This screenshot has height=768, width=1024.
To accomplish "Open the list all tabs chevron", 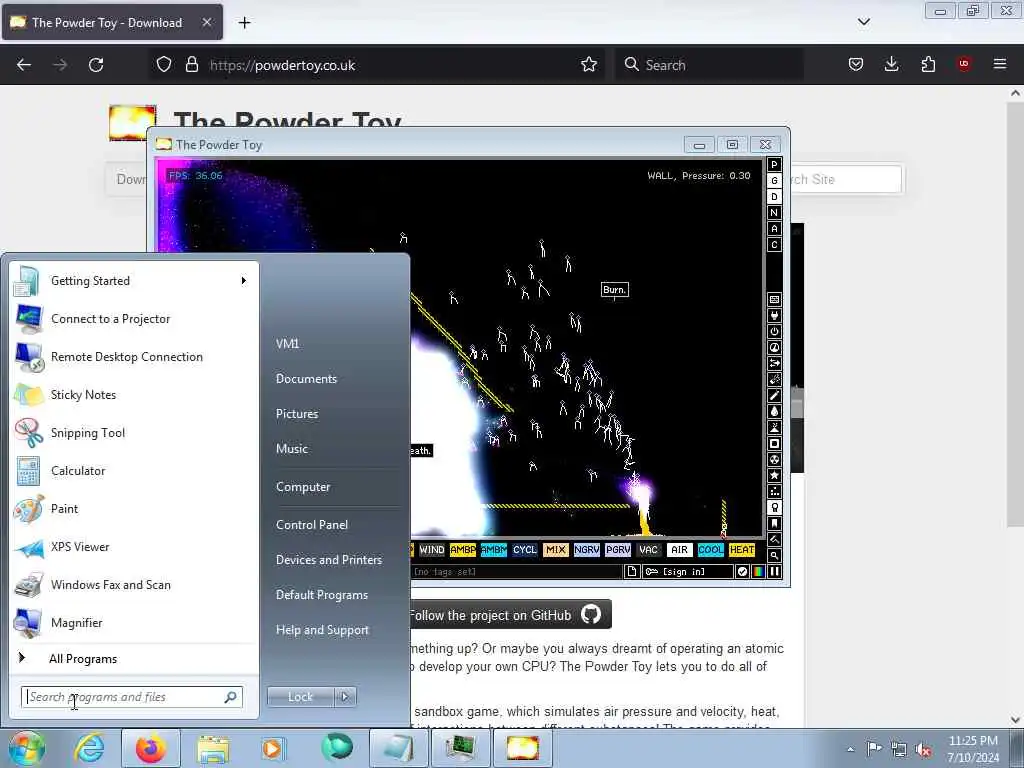I will pyautogui.click(x=863, y=22).
